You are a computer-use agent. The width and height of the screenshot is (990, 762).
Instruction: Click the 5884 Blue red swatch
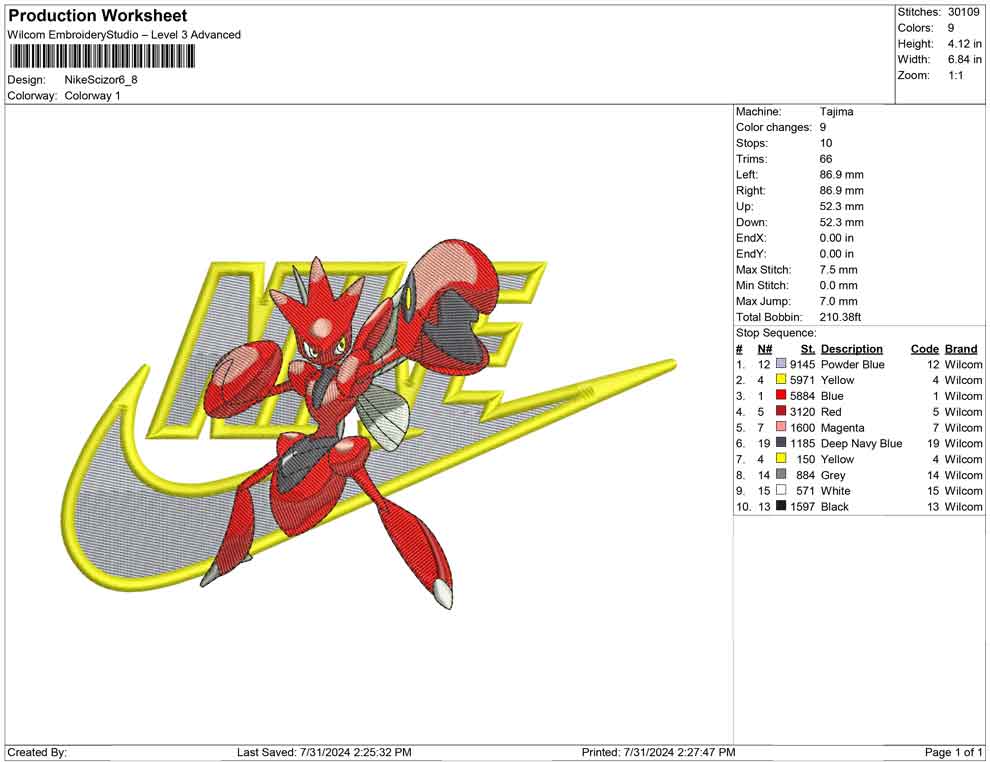pos(781,396)
